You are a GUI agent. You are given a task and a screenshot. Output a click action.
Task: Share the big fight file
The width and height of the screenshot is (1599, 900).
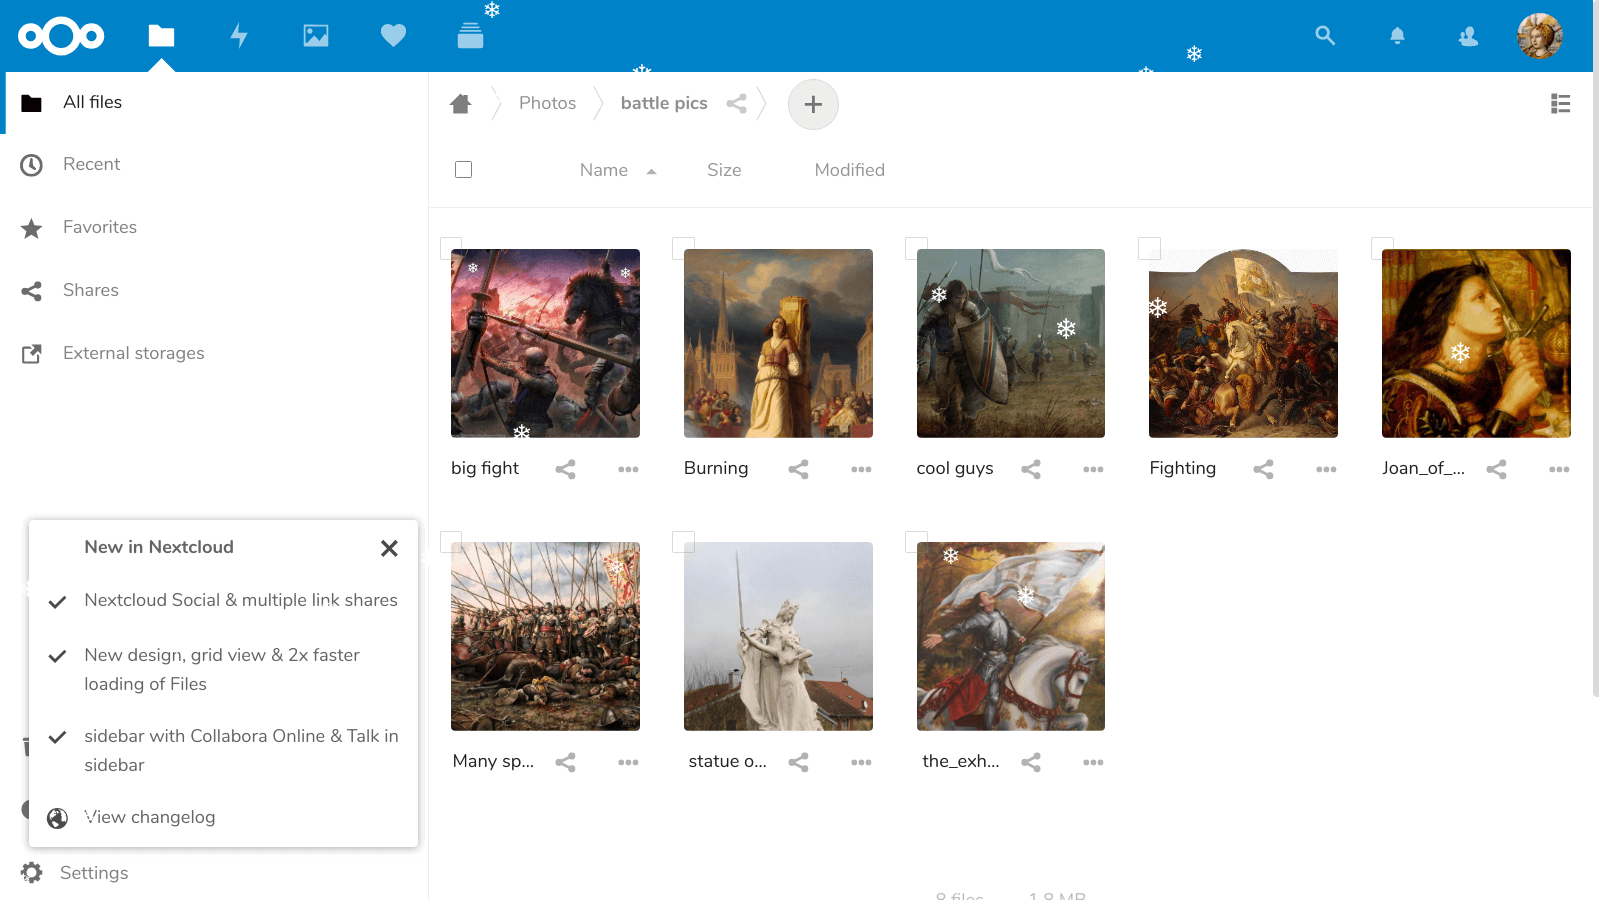pos(565,469)
